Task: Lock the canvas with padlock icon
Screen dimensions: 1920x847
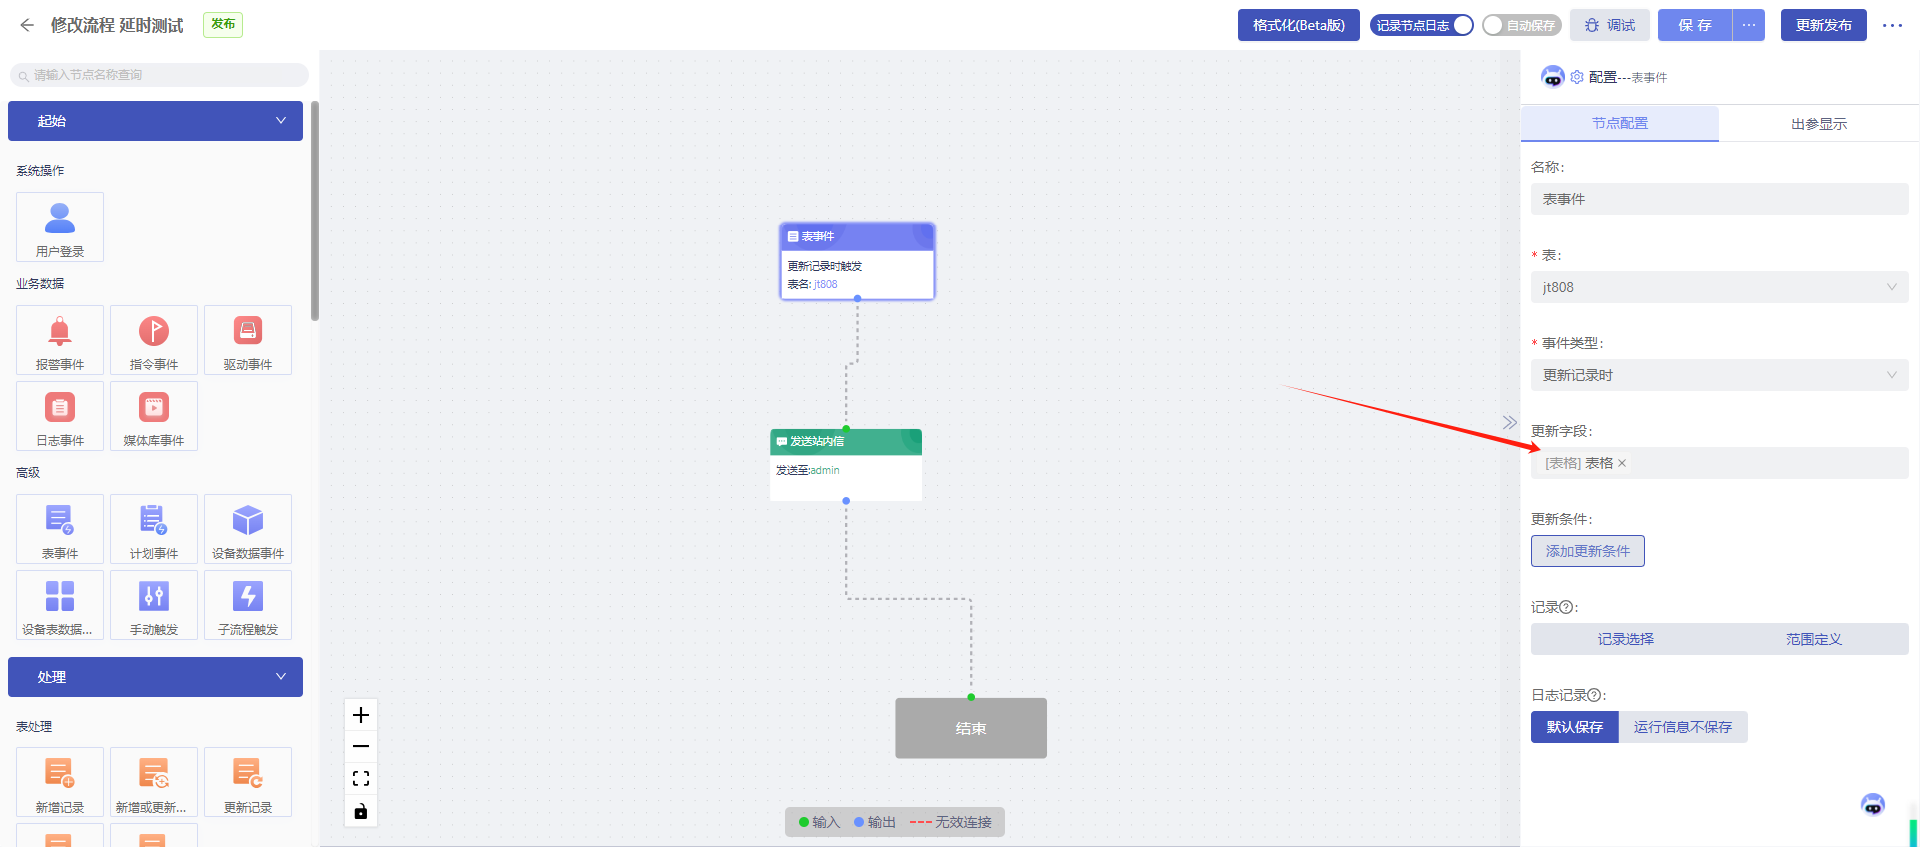Action: [x=361, y=811]
